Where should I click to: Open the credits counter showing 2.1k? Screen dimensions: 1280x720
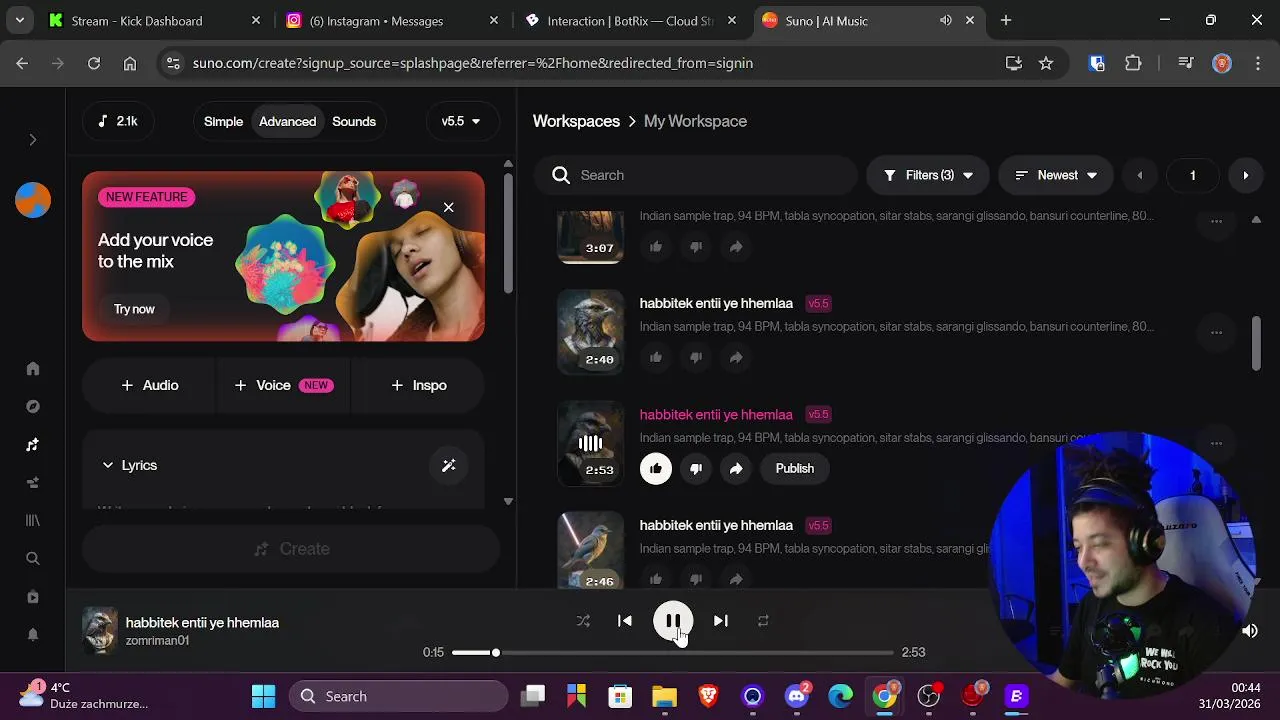[x=117, y=121]
